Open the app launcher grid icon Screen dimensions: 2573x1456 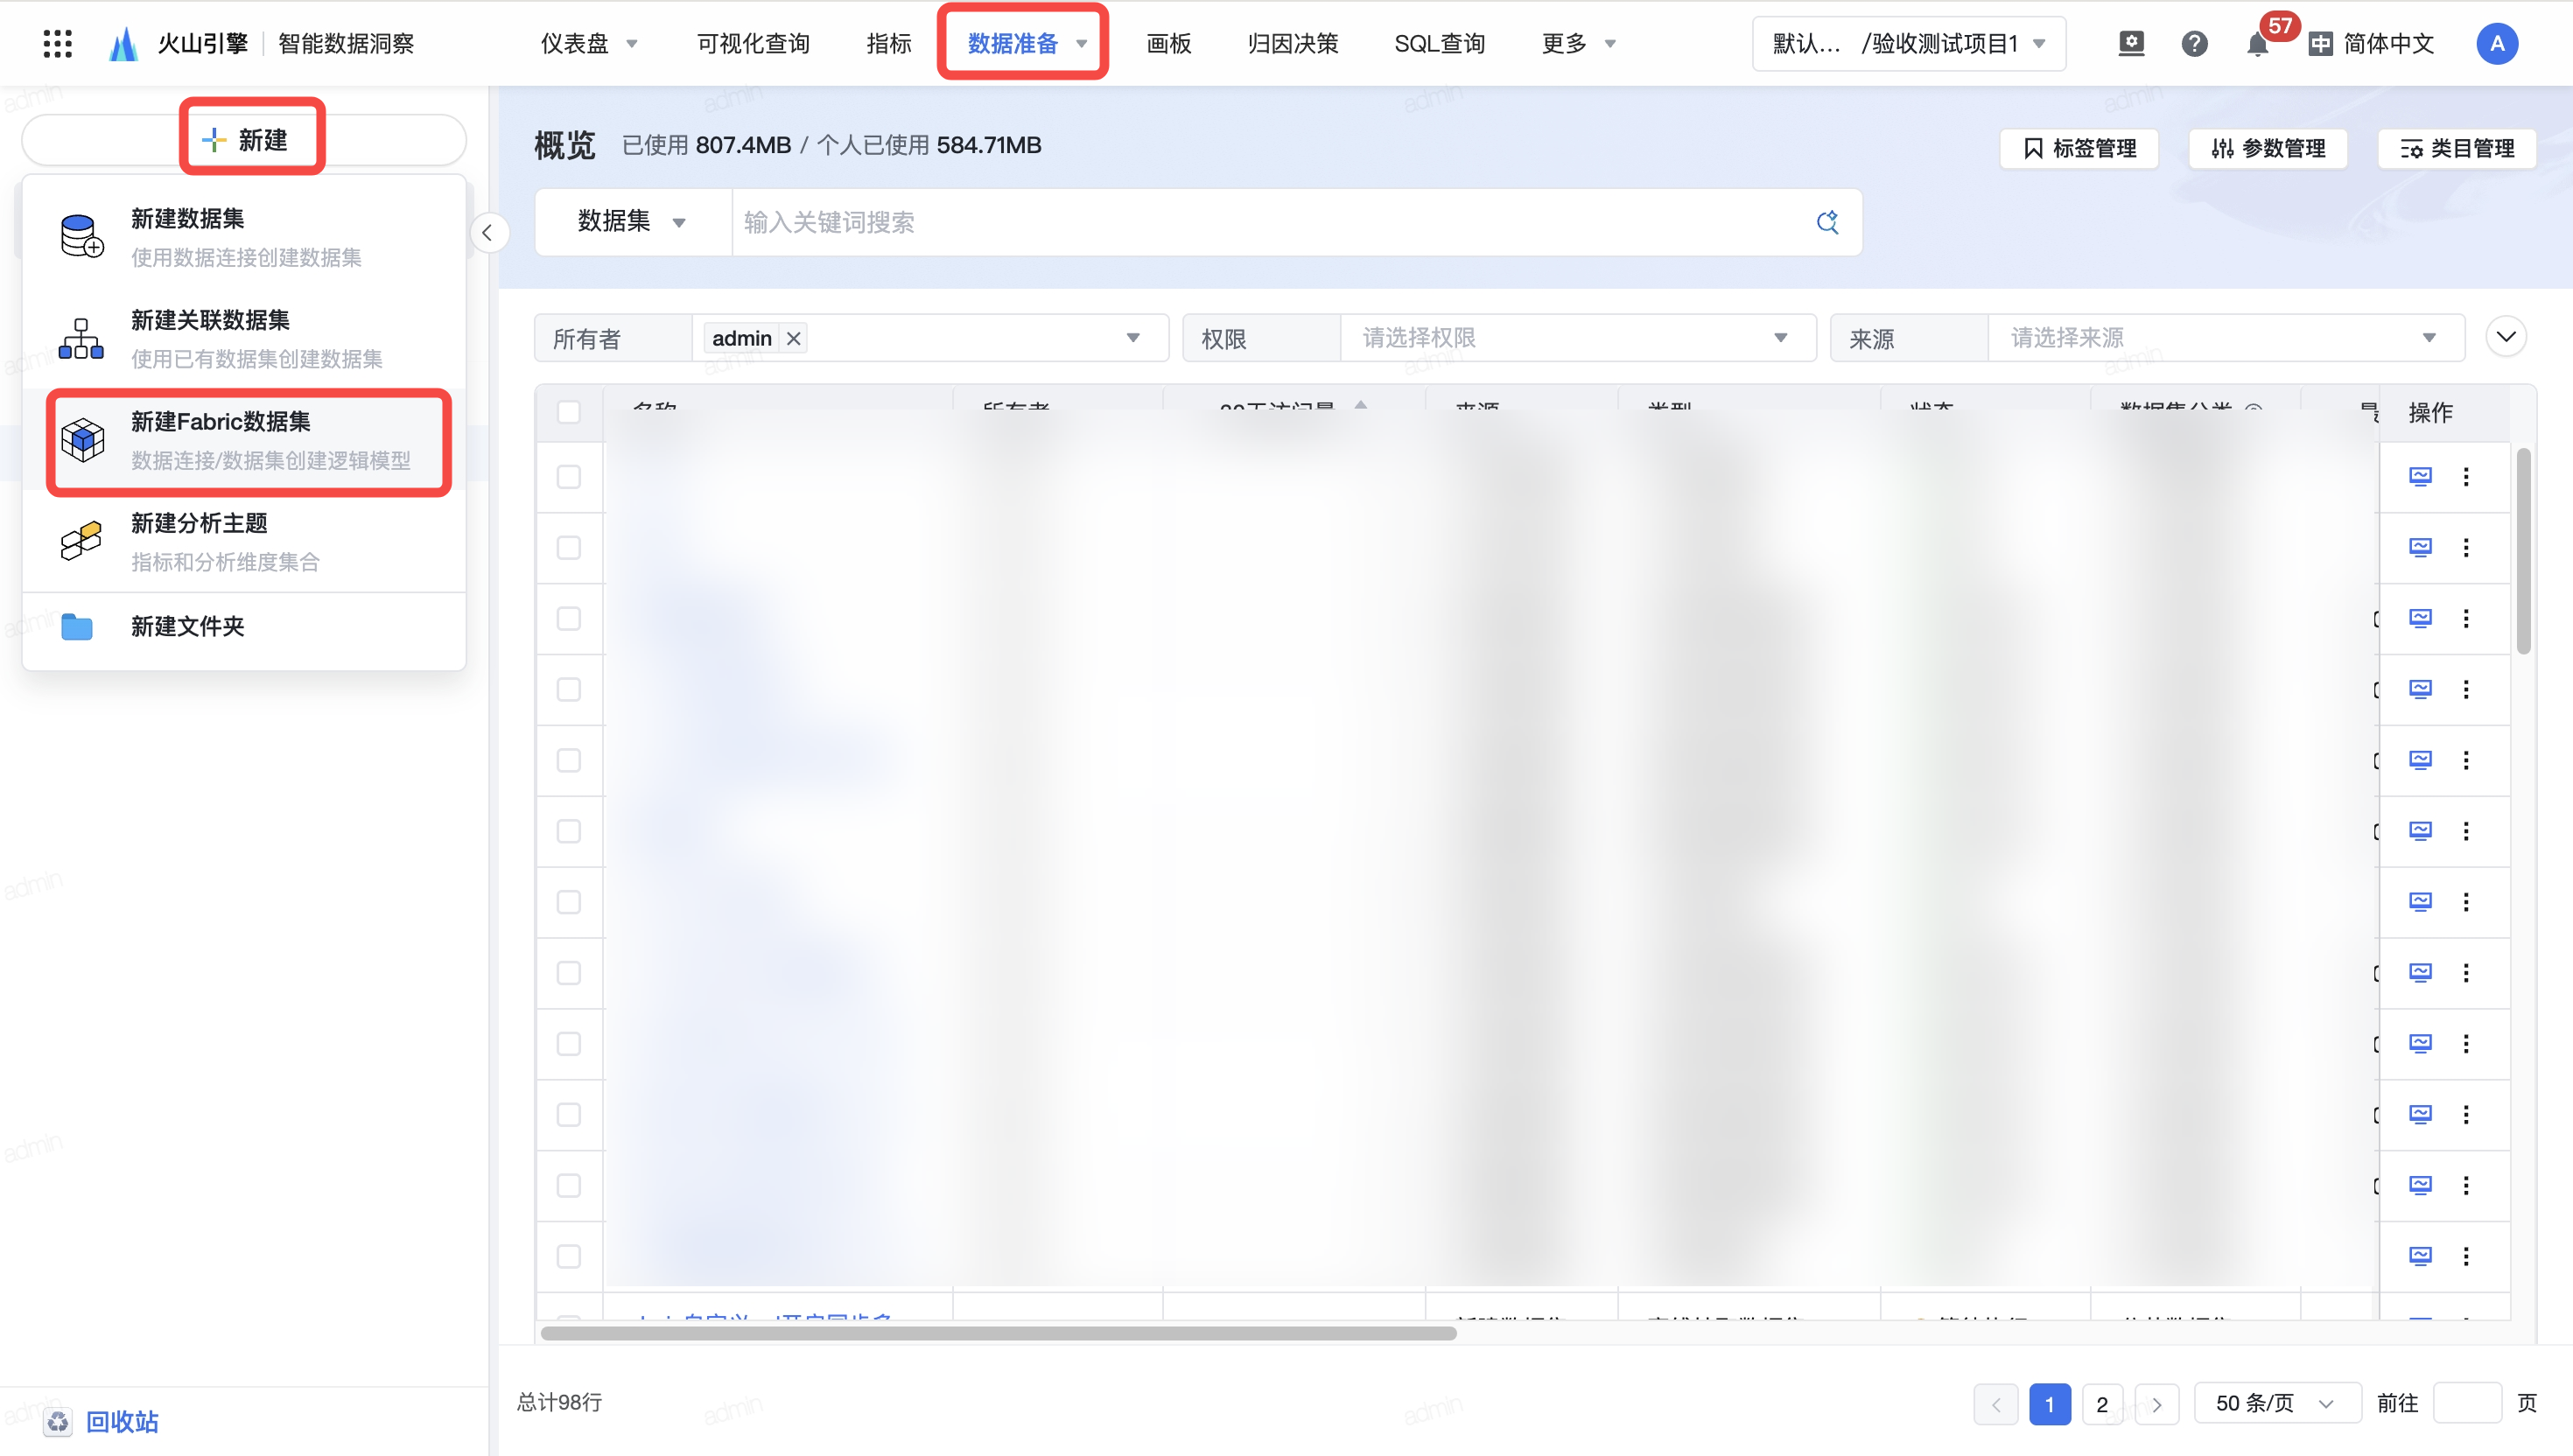click(x=57, y=43)
